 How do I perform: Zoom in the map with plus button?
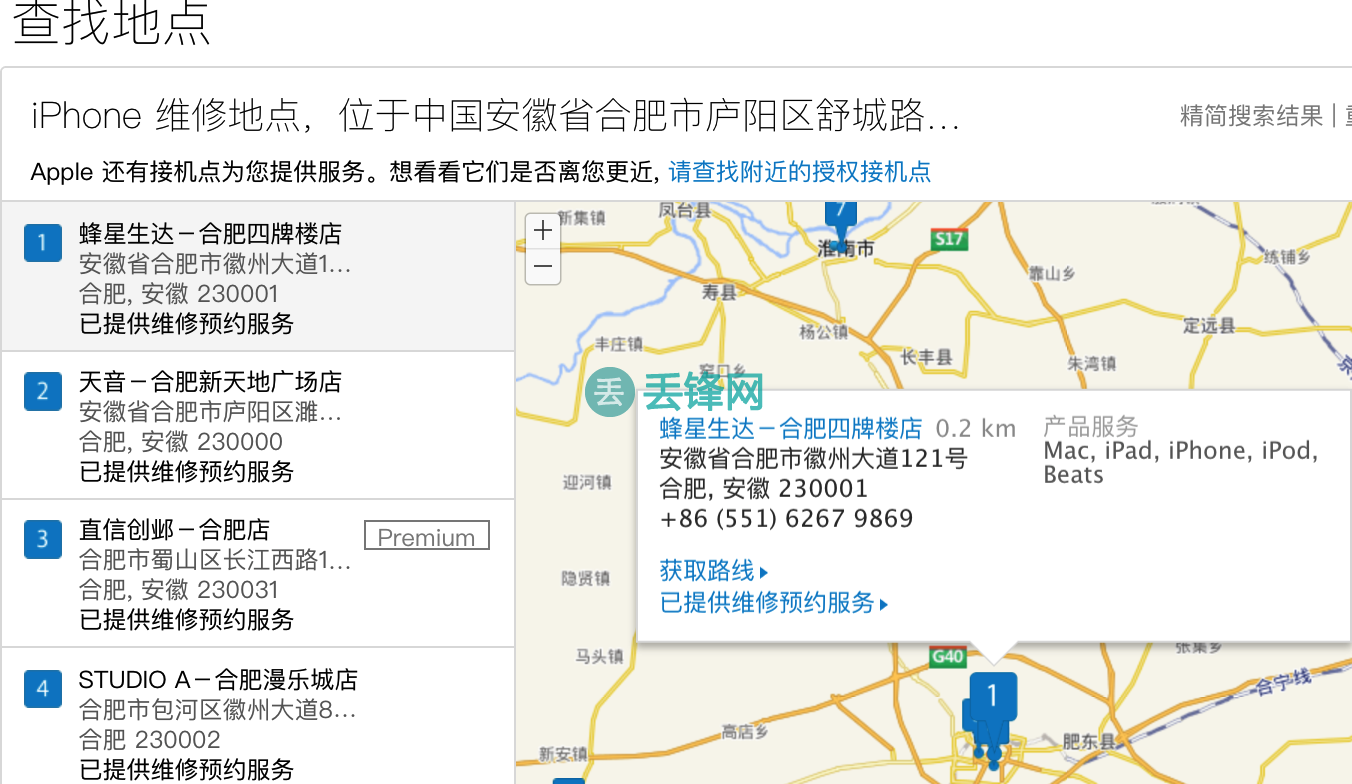click(x=543, y=231)
